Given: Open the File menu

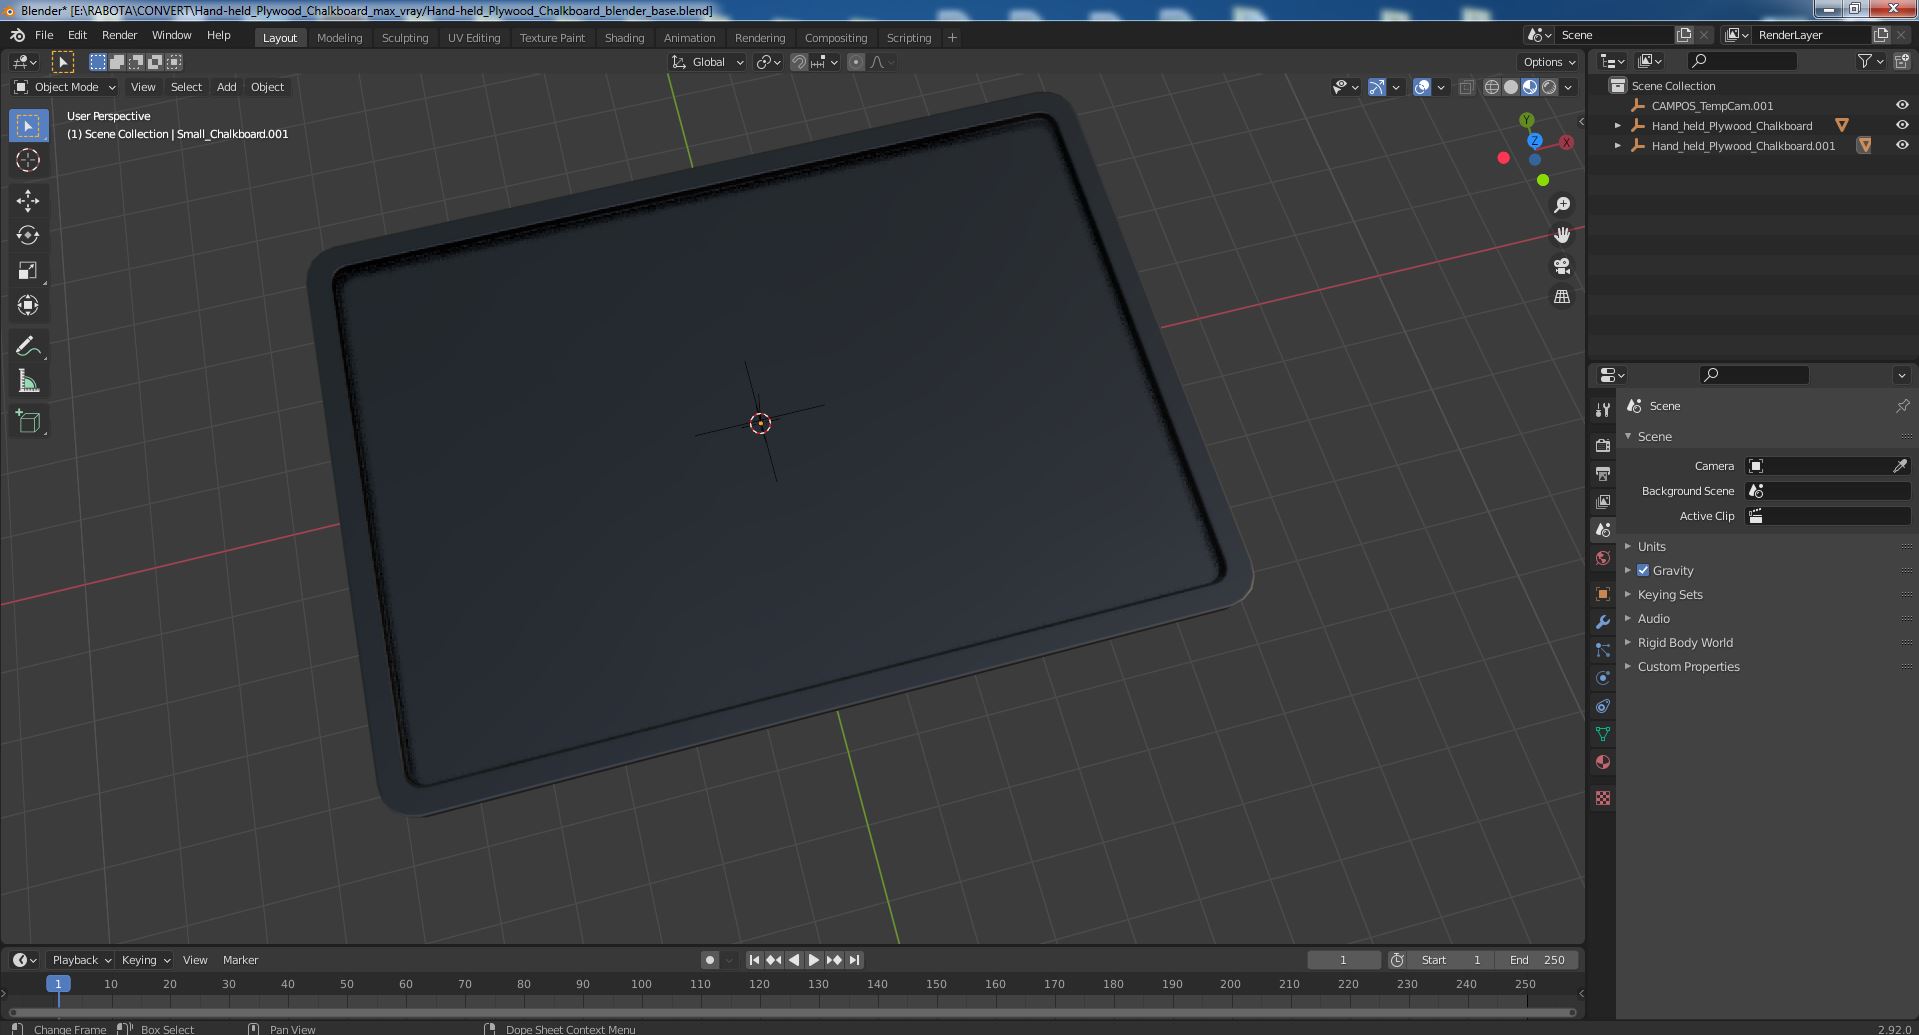Looking at the screenshot, I should coord(44,35).
